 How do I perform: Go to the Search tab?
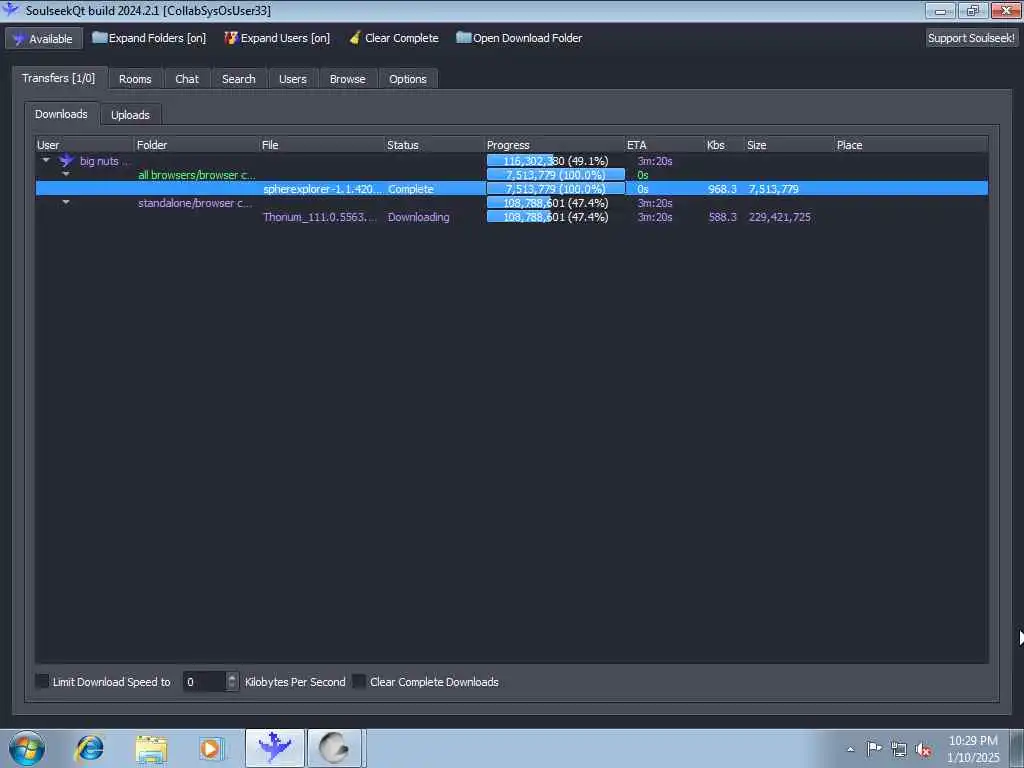click(x=238, y=79)
